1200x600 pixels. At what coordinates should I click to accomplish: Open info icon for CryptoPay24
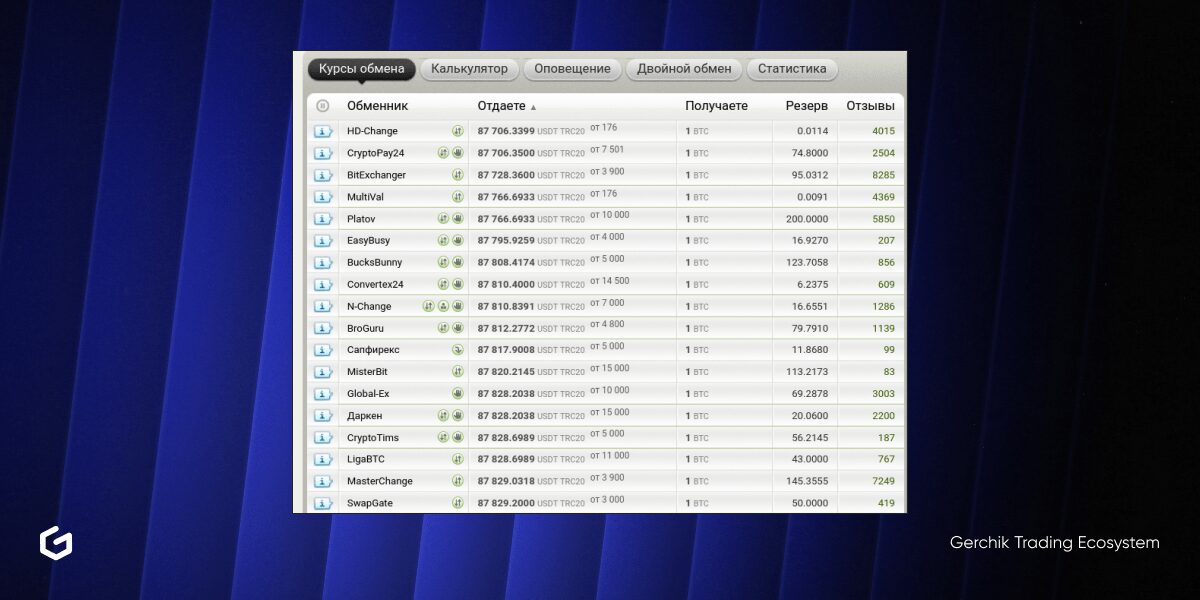pyautogui.click(x=322, y=153)
